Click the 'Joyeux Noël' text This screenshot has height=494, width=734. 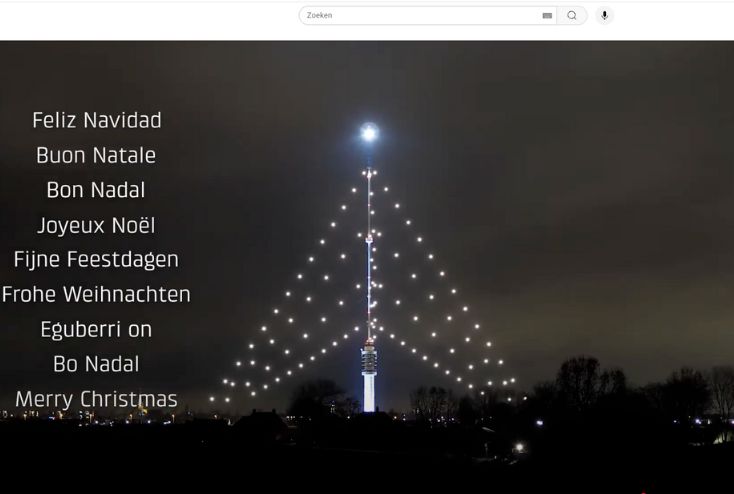[x=96, y=225]
